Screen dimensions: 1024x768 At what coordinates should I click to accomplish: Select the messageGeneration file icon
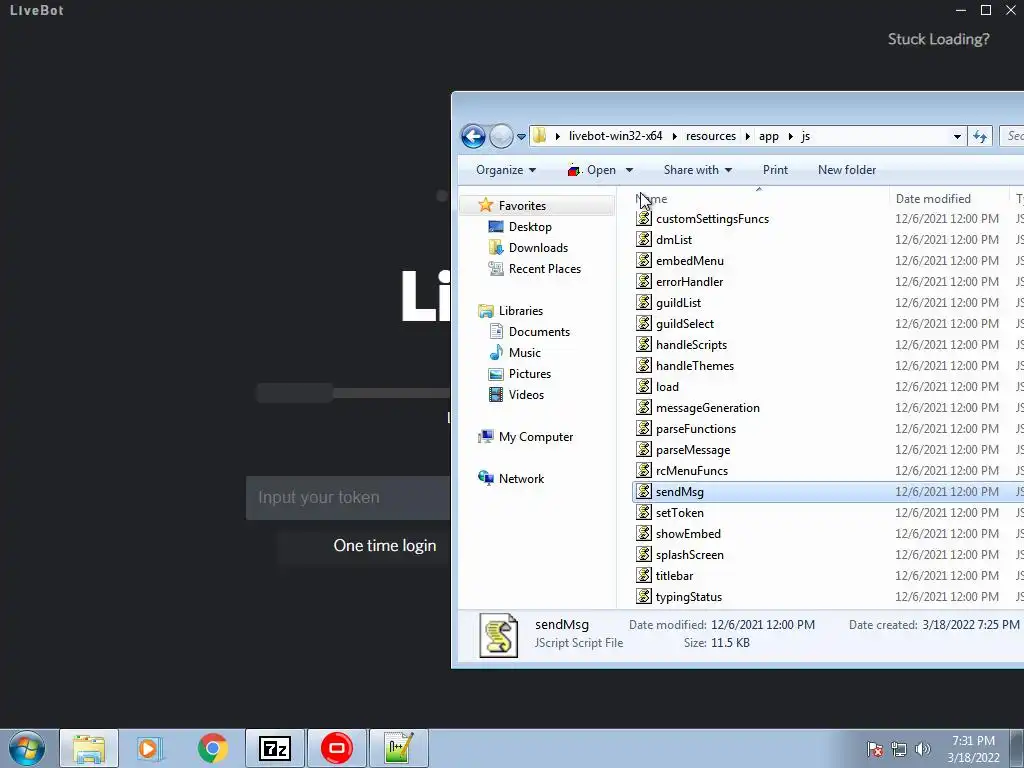click(644, 407)
